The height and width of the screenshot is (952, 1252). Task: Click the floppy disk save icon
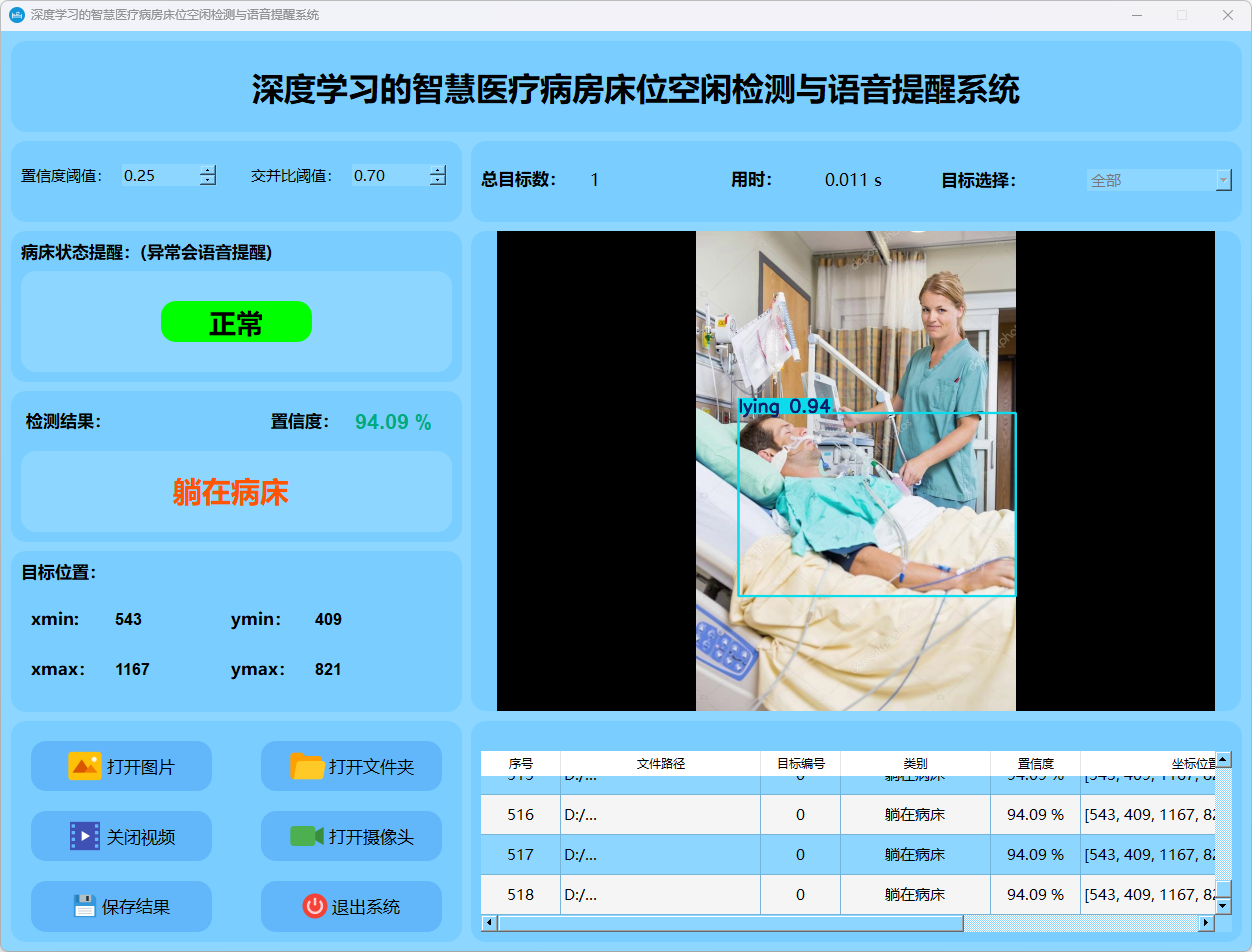tap(84, 906)
